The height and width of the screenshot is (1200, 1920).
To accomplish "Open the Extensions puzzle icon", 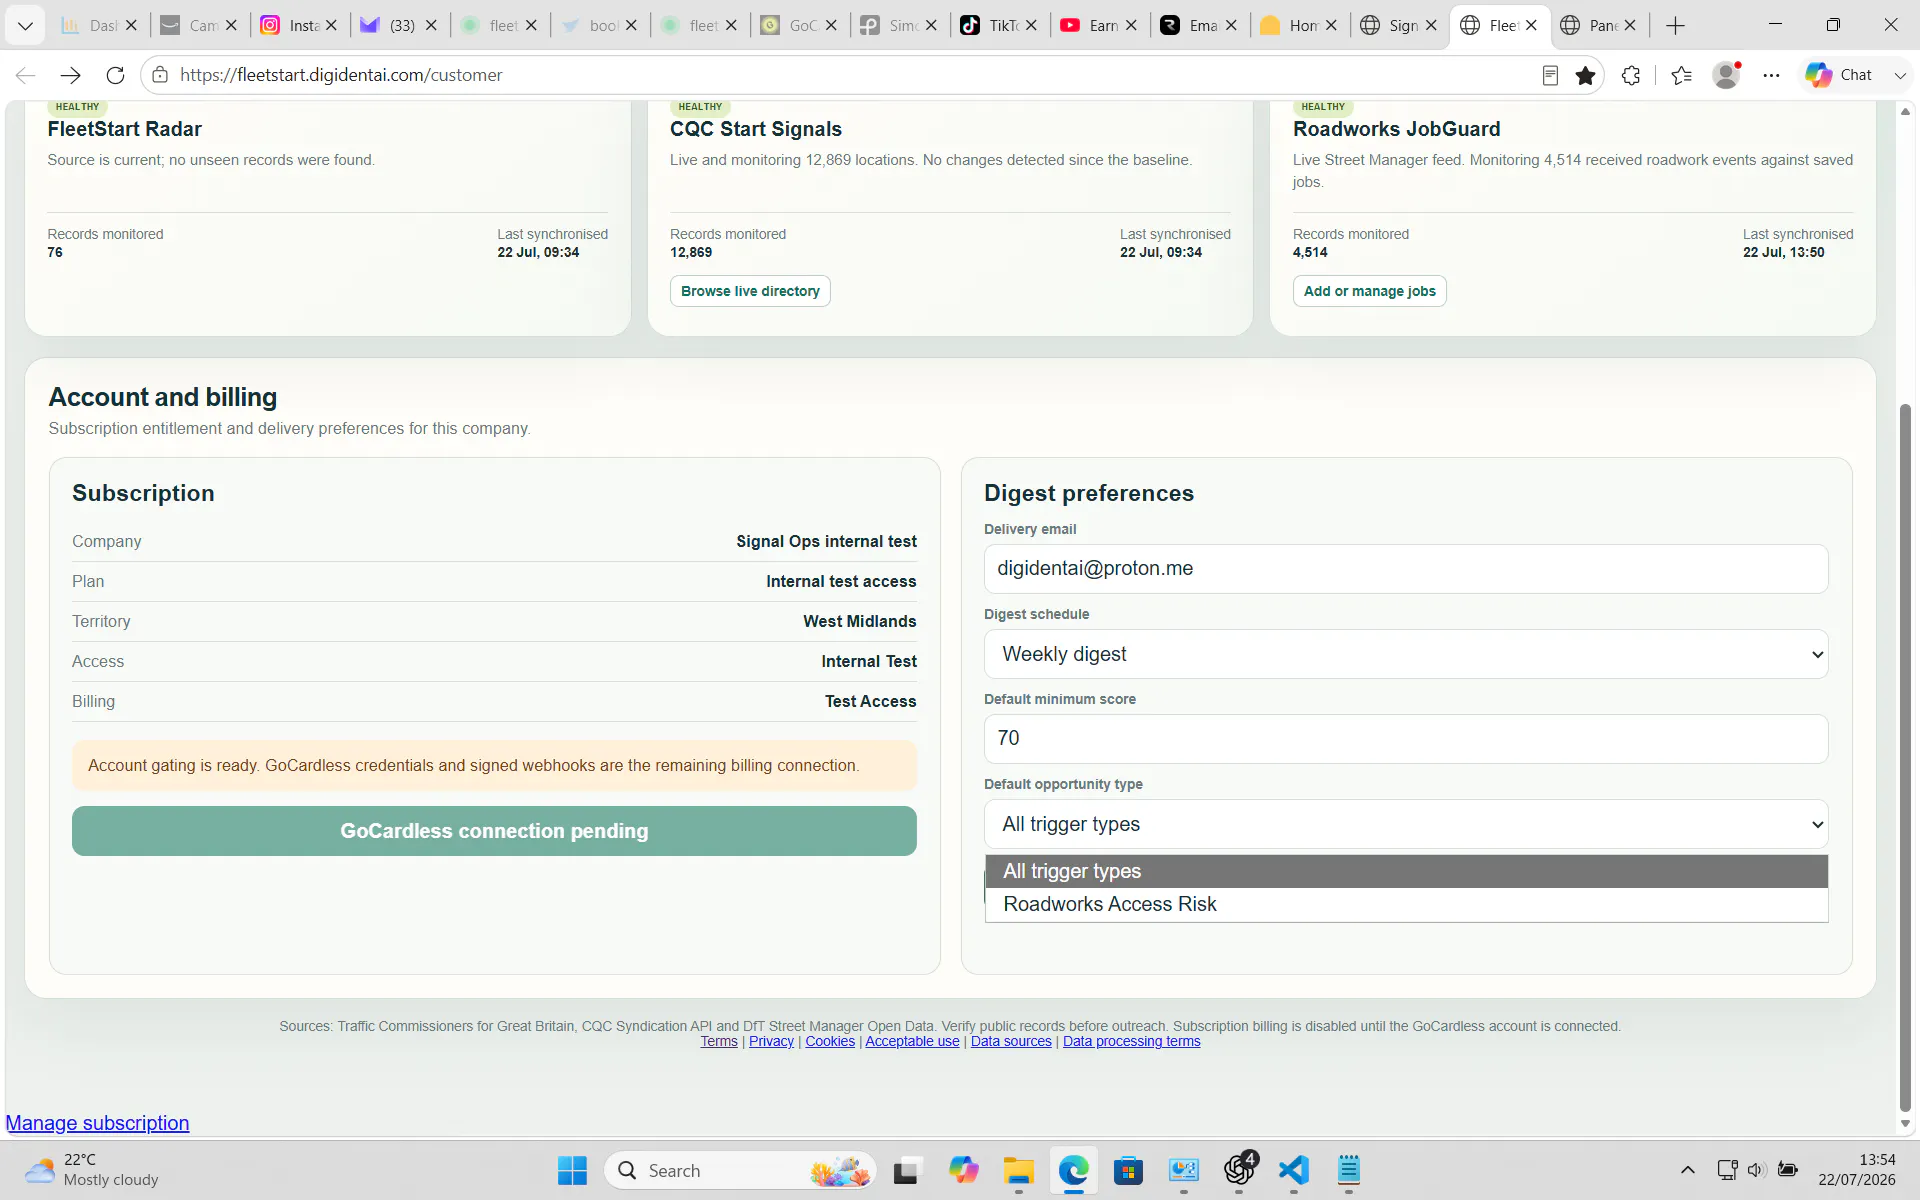I will (x=1631, y=75).
